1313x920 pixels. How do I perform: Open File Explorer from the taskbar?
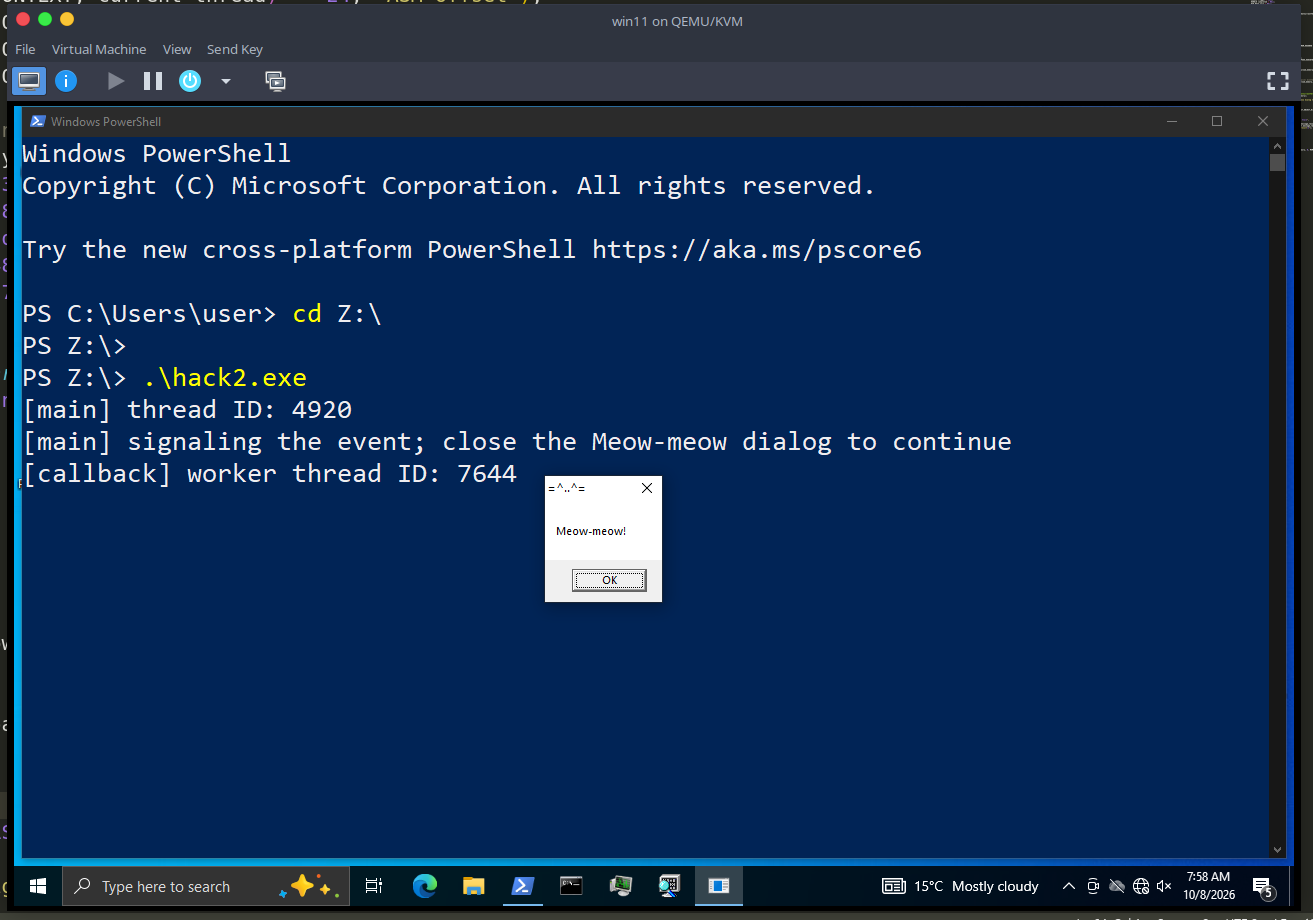click(474, 886)
